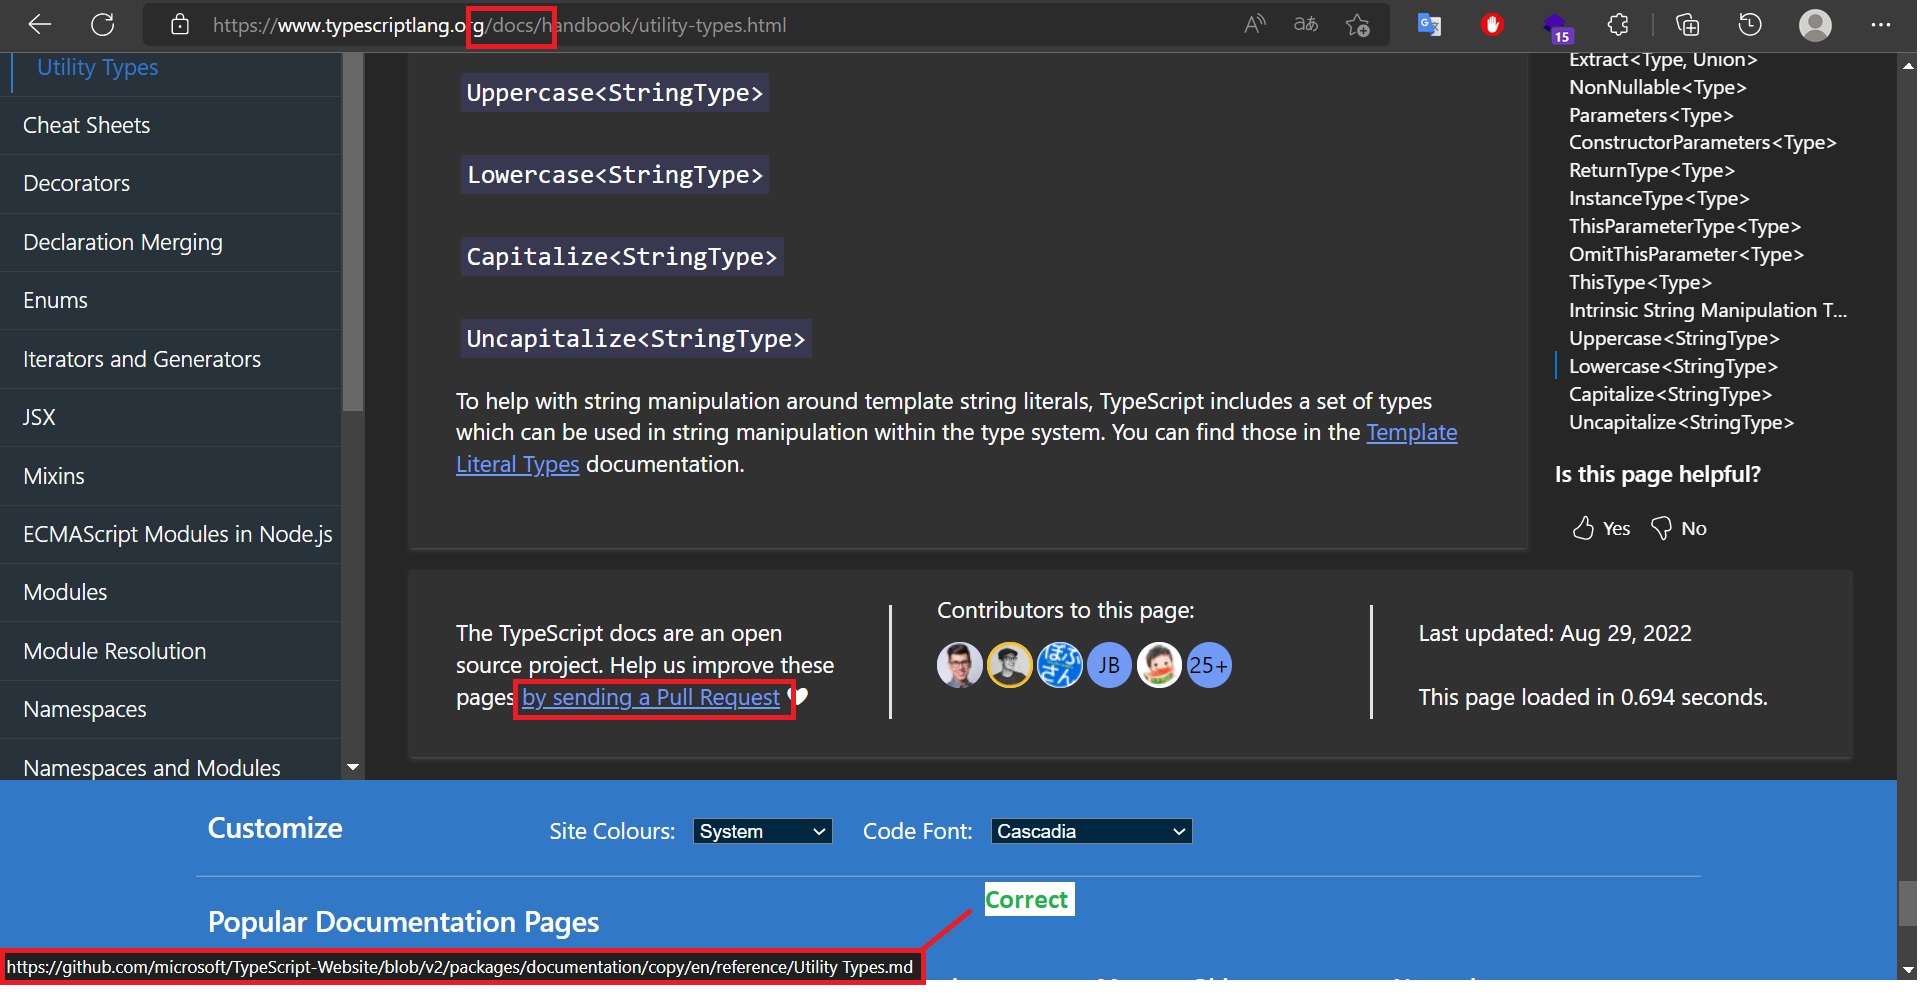The width and height of the screenshot is (1920, 1004).
Task: Jump to Capitalize<StringType> in right outline
Action: click(x=1670, y=394)
